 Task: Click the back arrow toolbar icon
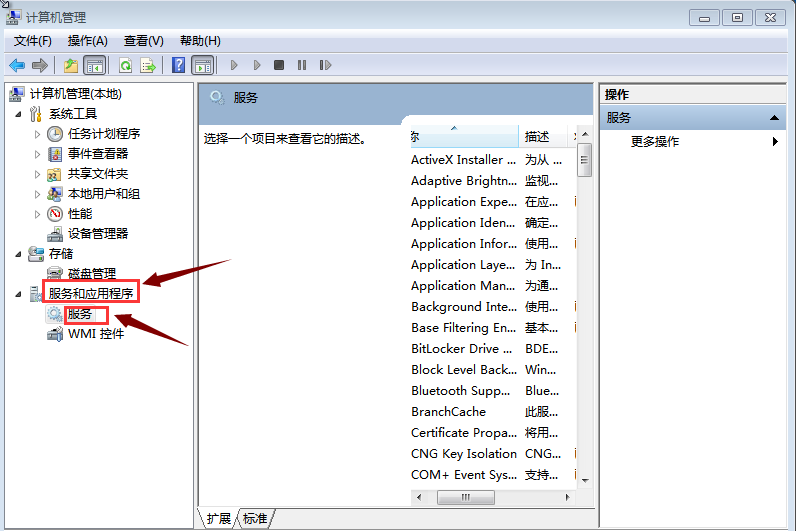point(17,65)
